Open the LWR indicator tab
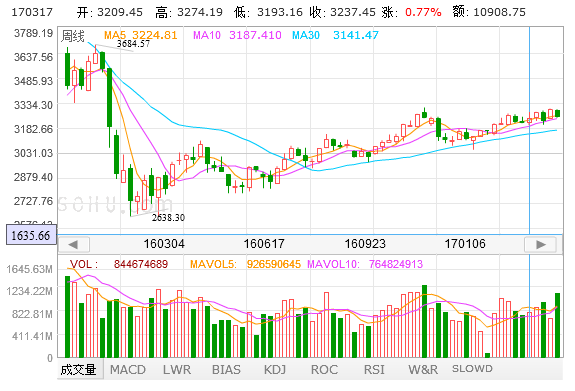The height and width of the screenshot is (391, 575). tap(177, 370)
